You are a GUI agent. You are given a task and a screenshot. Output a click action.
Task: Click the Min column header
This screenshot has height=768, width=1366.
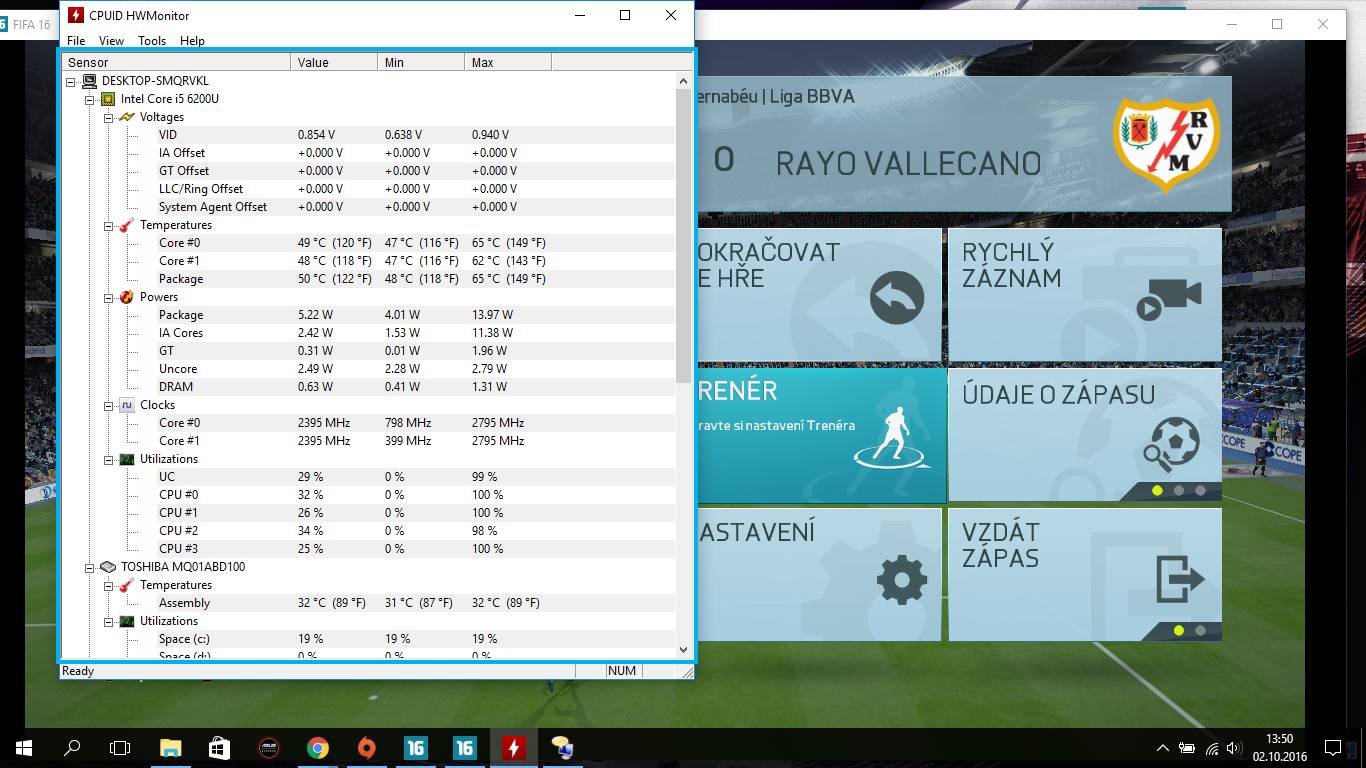[x=422, y=62]
